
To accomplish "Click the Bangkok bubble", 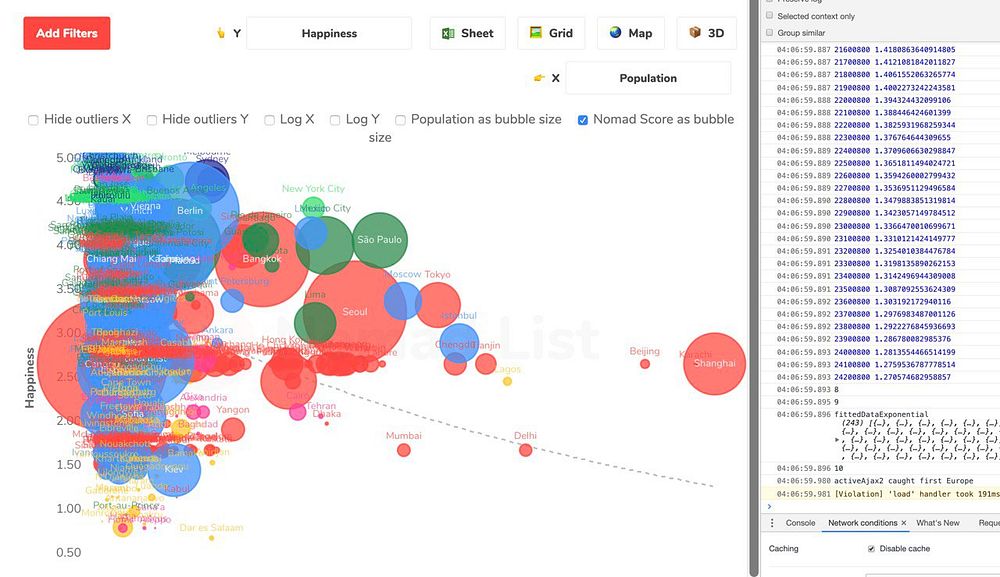I will pos(262,259).
